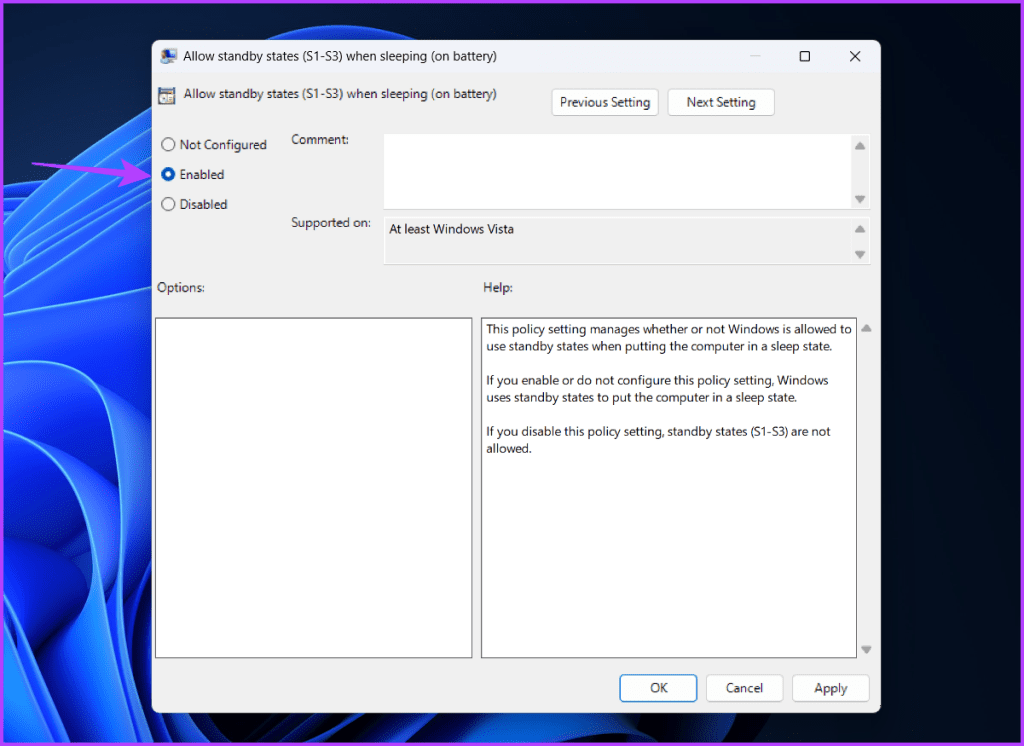This screenshot has height=746, width=1024.
Task: Click the policy icon in the title bar
Action: coord(168,56)
